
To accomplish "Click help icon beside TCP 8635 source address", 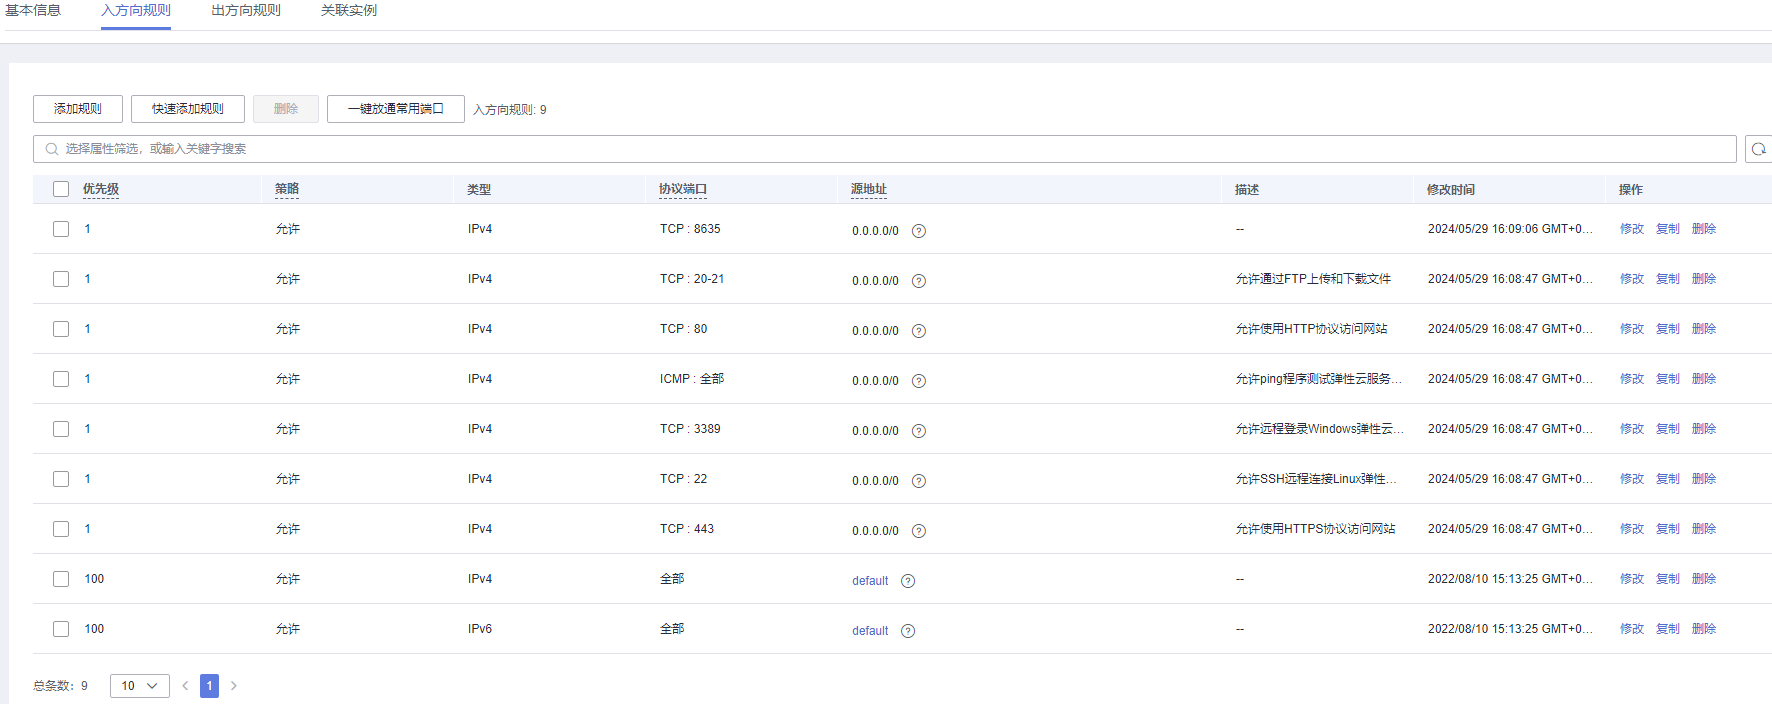I will click(x=918, y=231).
